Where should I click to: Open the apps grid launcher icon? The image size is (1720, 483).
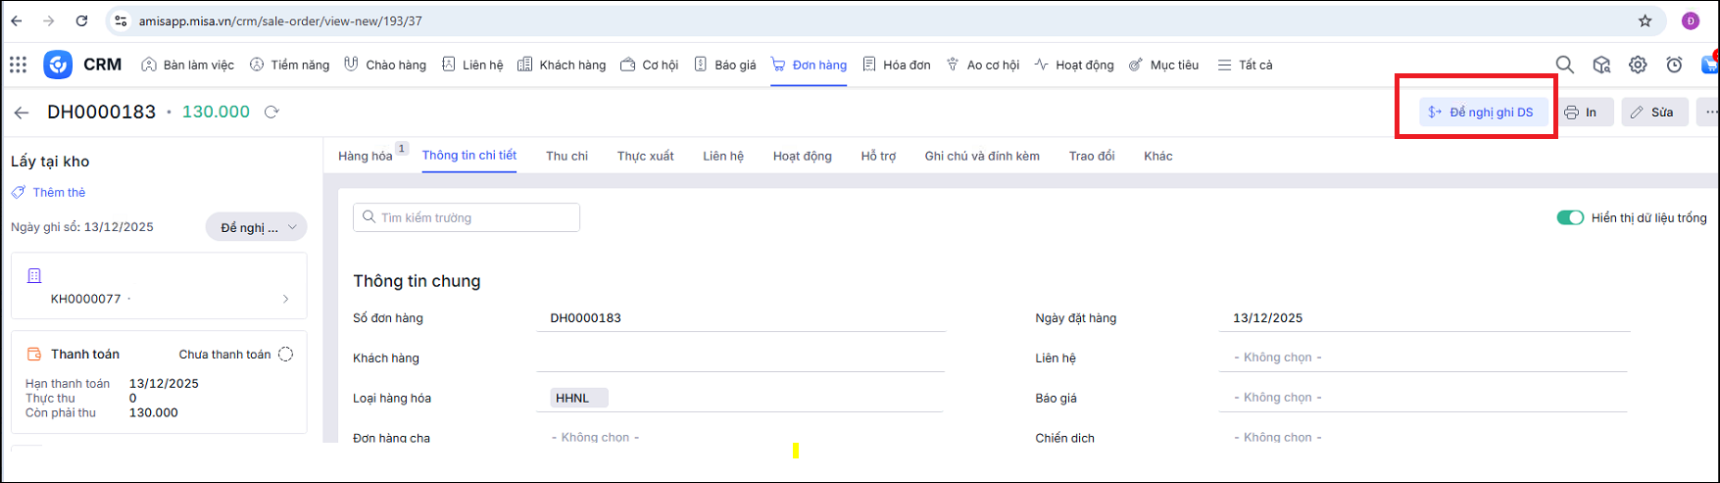pyautogui.click(x=18, y=65)
